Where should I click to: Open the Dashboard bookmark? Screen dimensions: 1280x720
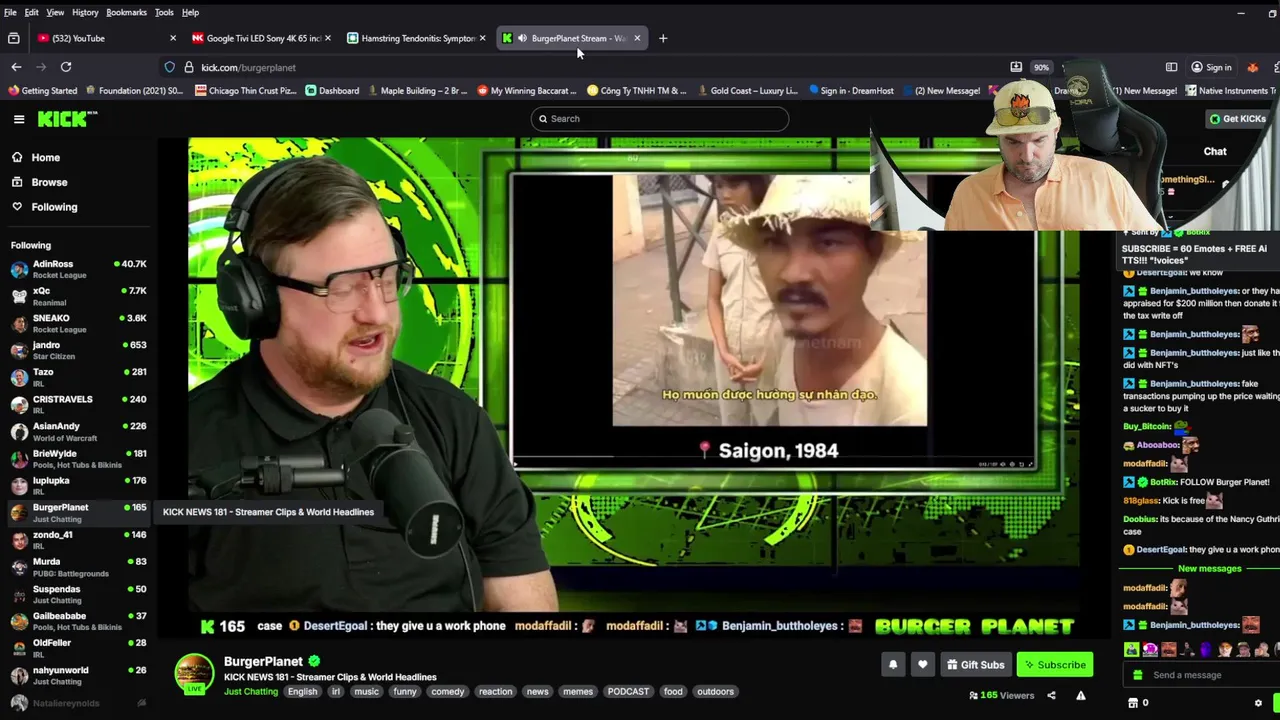332,90
